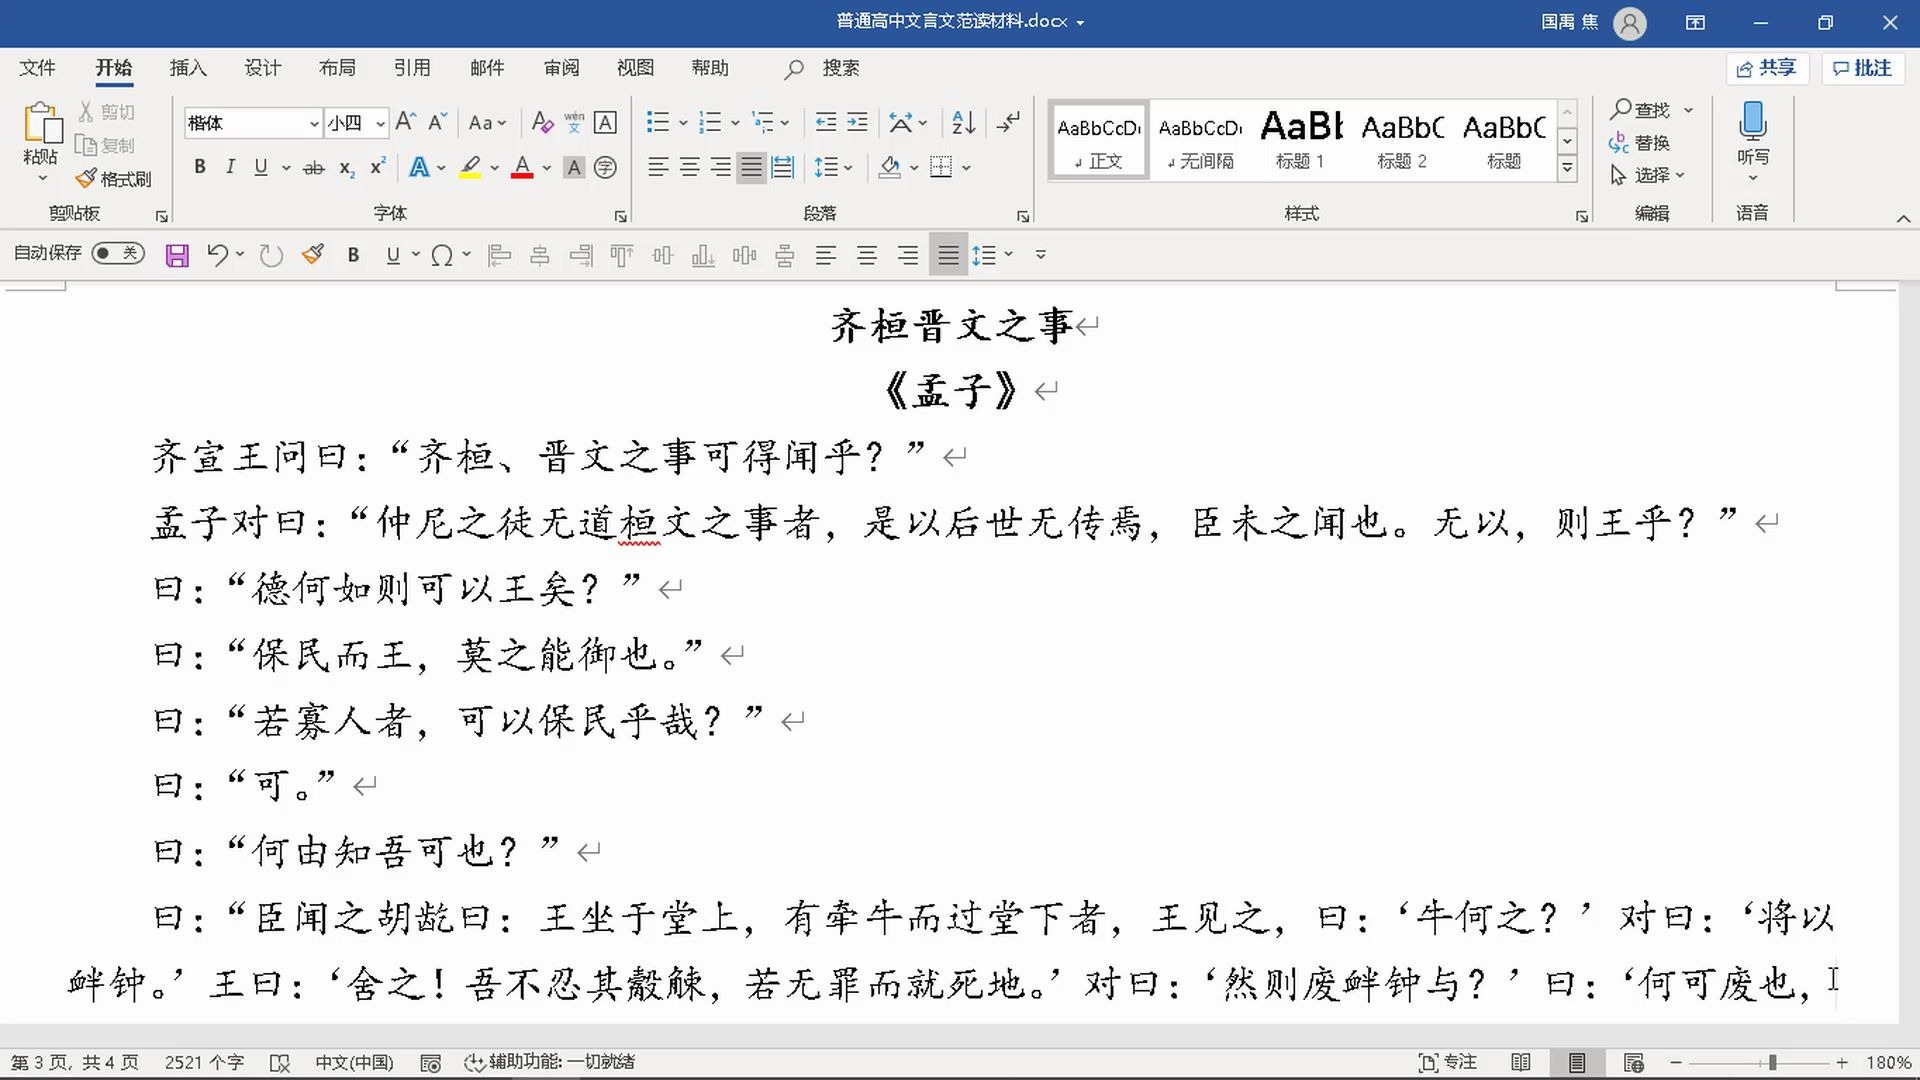
Task: Switch to the 插入 tab
Action: coord(188,68)
